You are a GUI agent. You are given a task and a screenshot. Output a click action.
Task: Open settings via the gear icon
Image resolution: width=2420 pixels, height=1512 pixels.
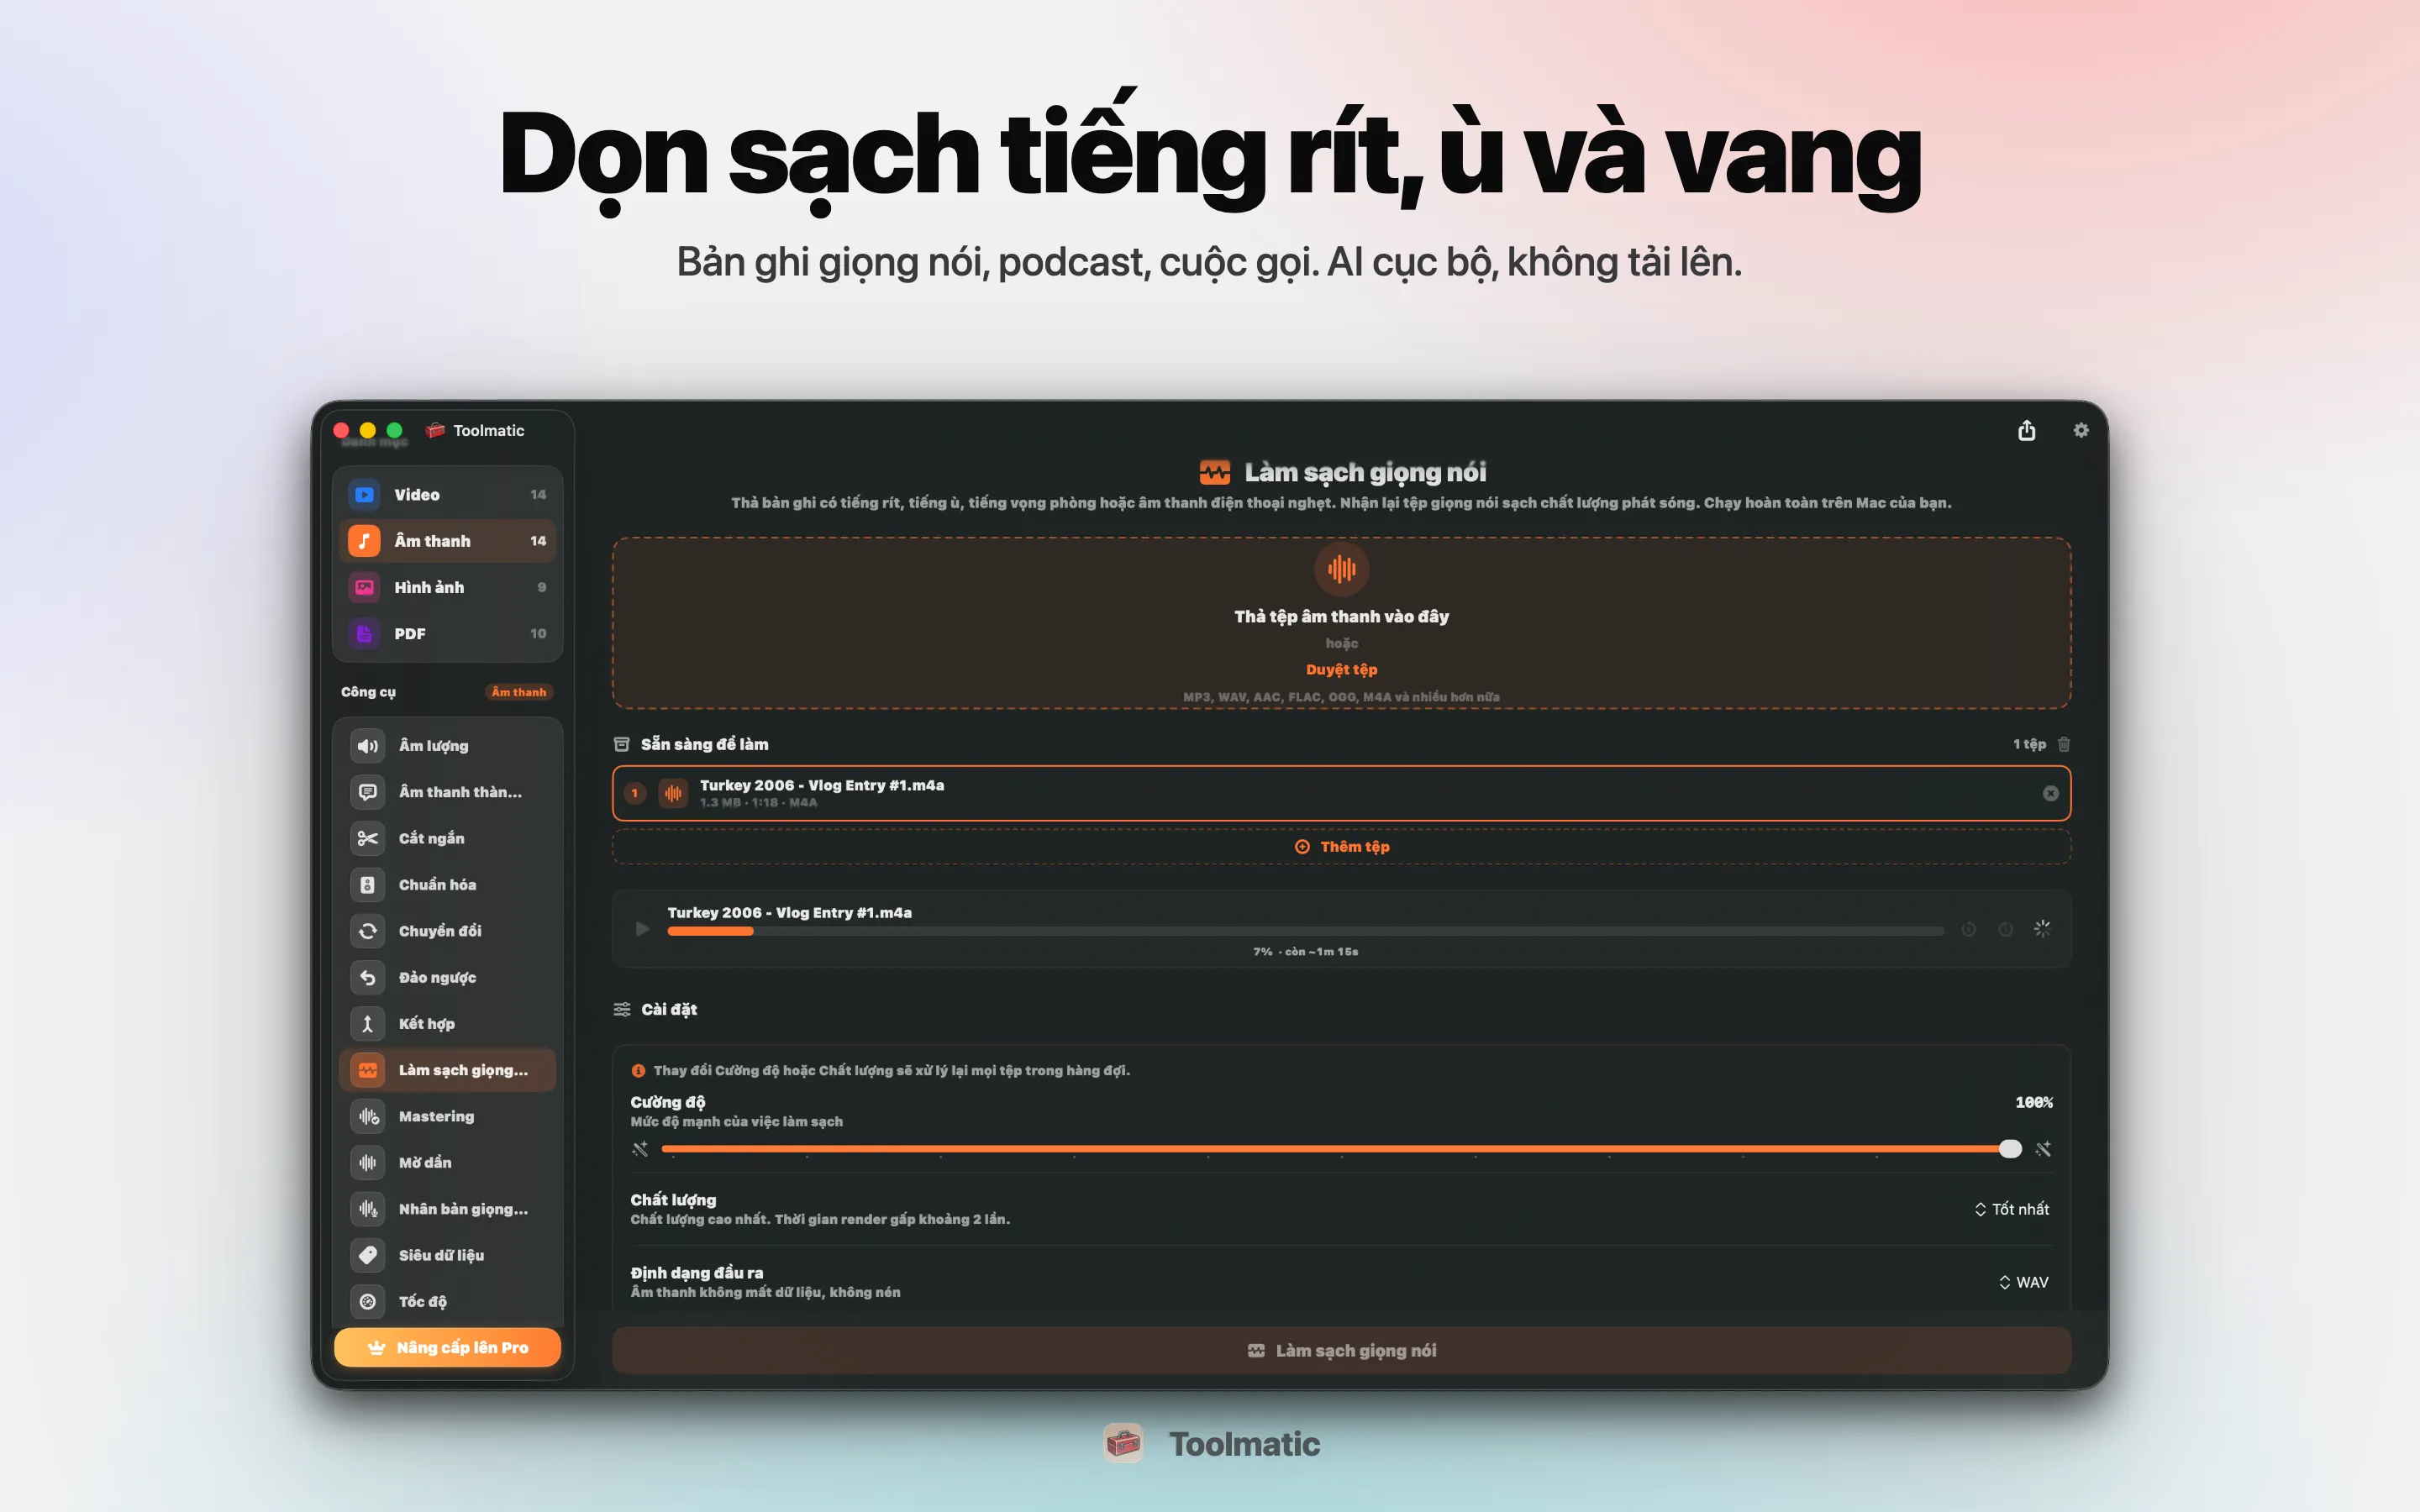click(x=2081, y=430)
